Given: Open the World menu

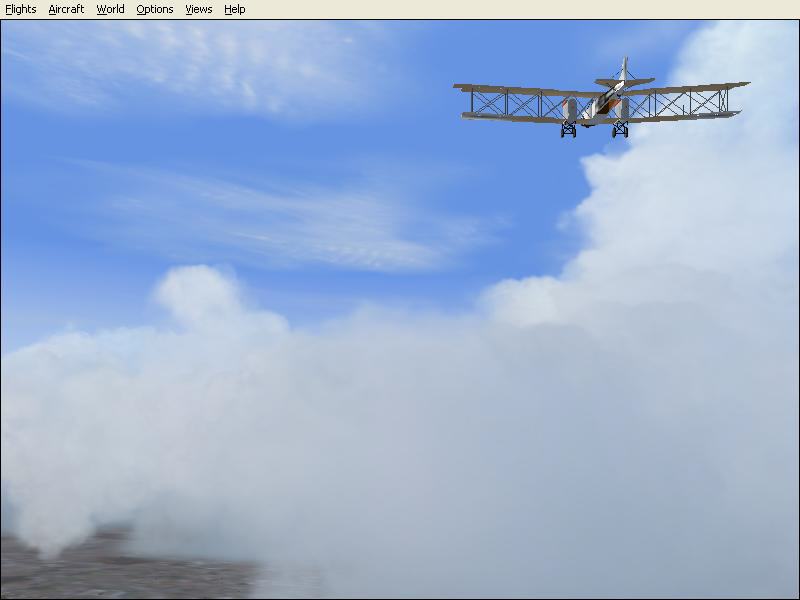Looking at the screenshot, I should (110, 9).
